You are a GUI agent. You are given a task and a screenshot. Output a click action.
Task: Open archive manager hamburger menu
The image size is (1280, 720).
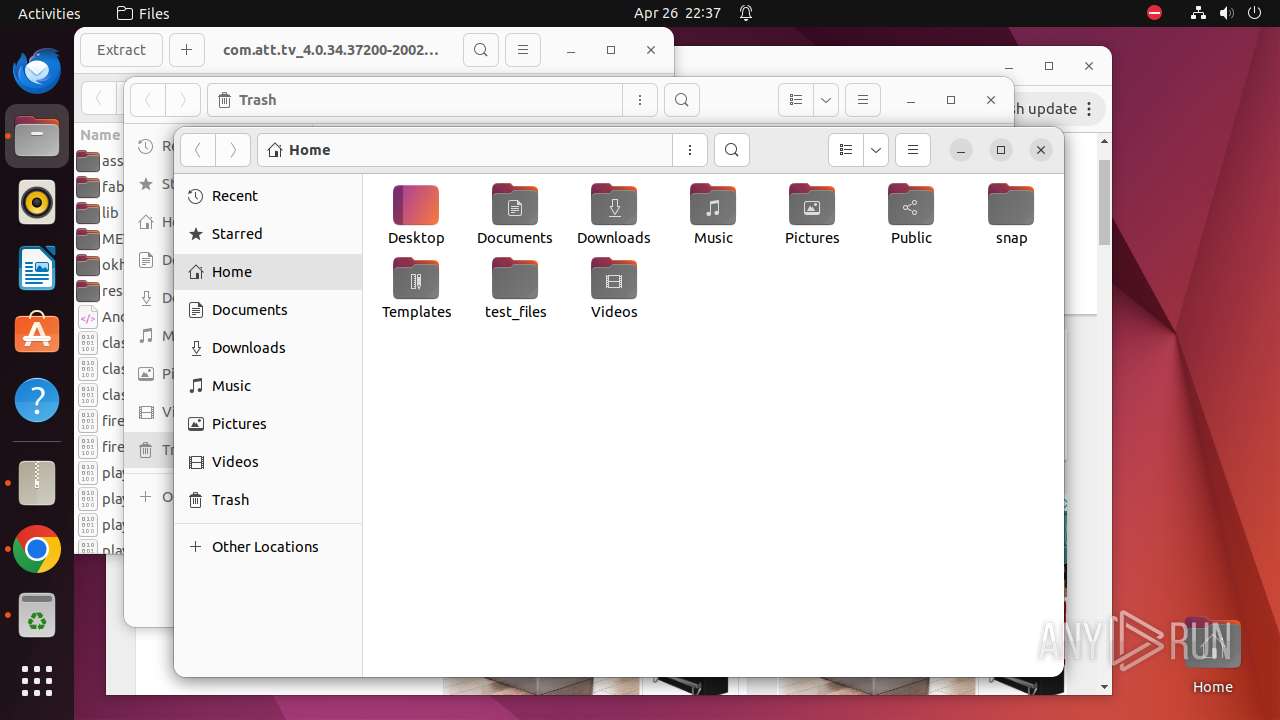click(523, 50)
